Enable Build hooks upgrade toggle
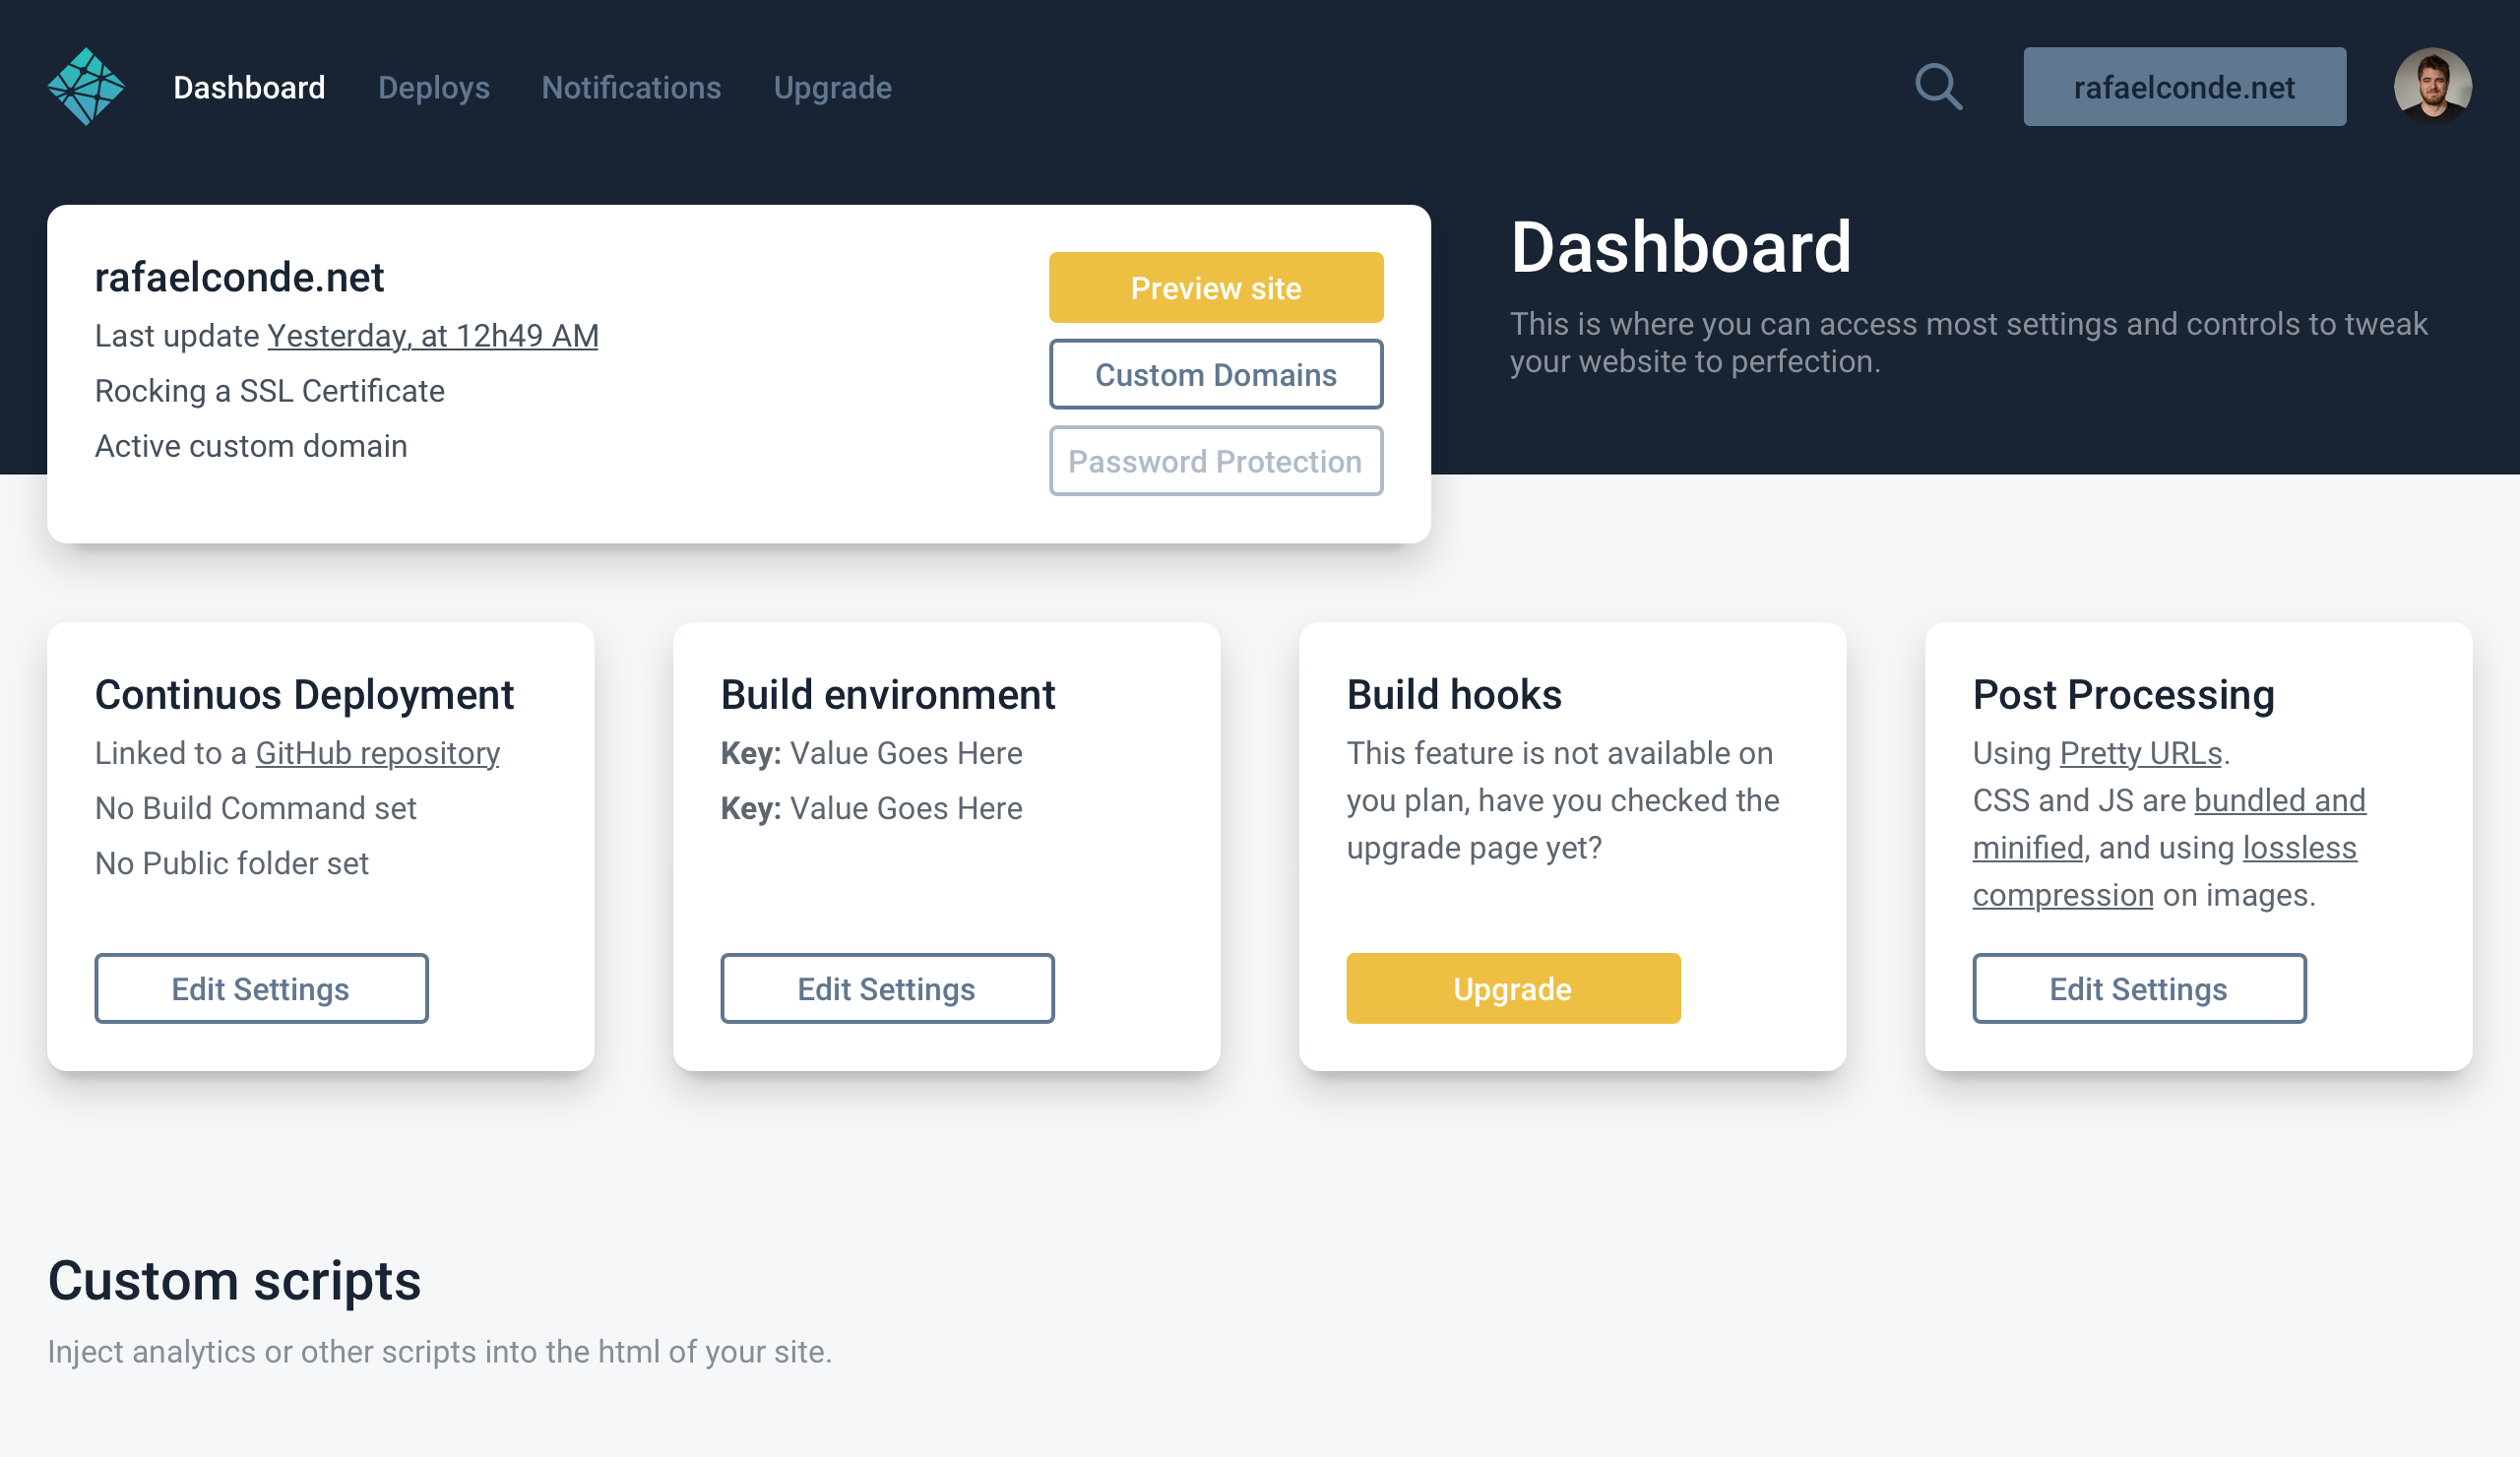Screen dimensions: 2520x1457 [1512, 988]
